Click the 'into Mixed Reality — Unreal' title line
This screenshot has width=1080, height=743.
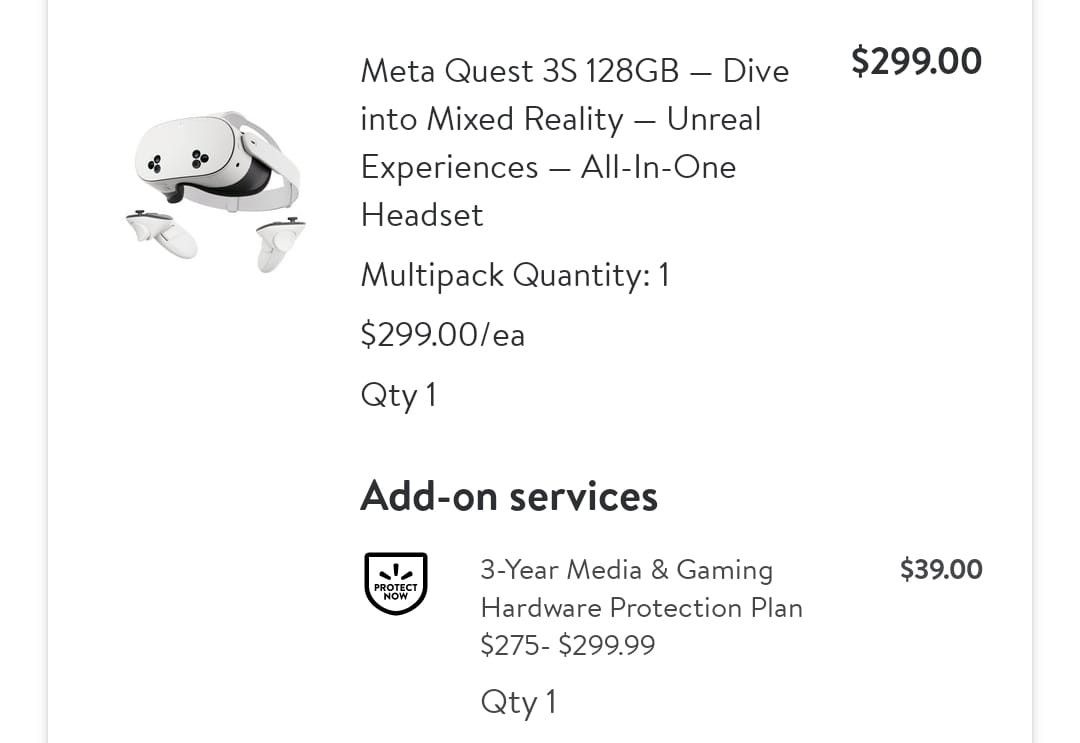[560, 119]
